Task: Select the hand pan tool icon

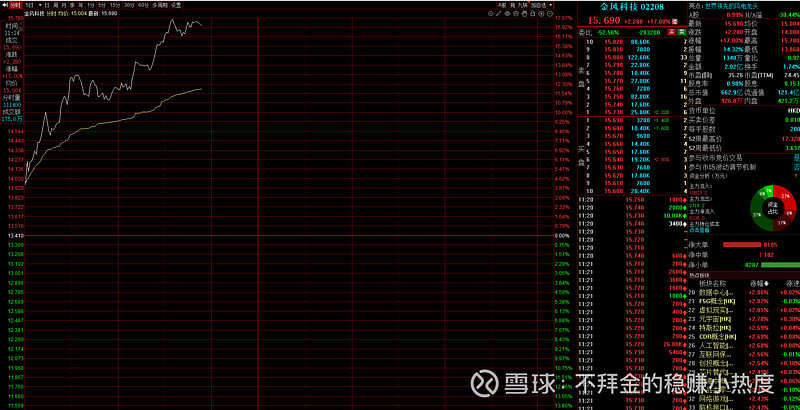Action: tap(524, 14)
